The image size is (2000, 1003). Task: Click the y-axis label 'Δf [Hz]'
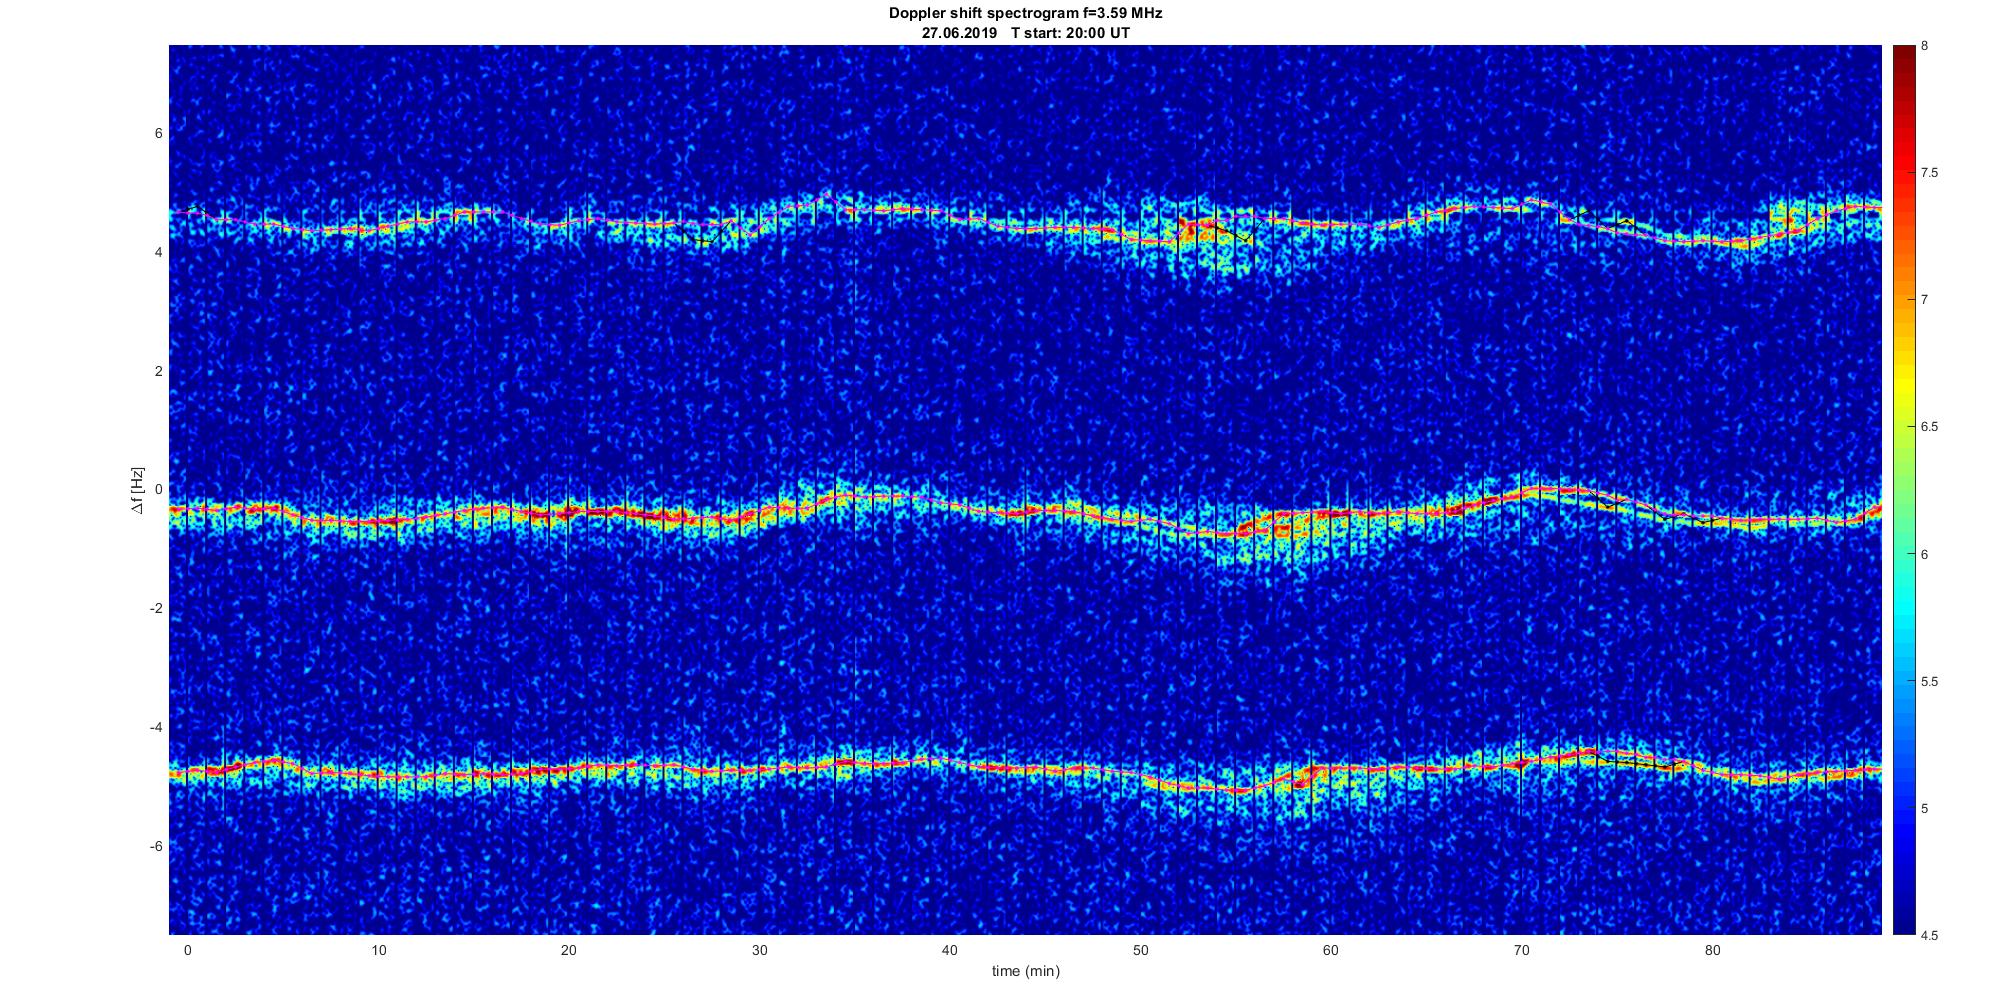point(138,491)
